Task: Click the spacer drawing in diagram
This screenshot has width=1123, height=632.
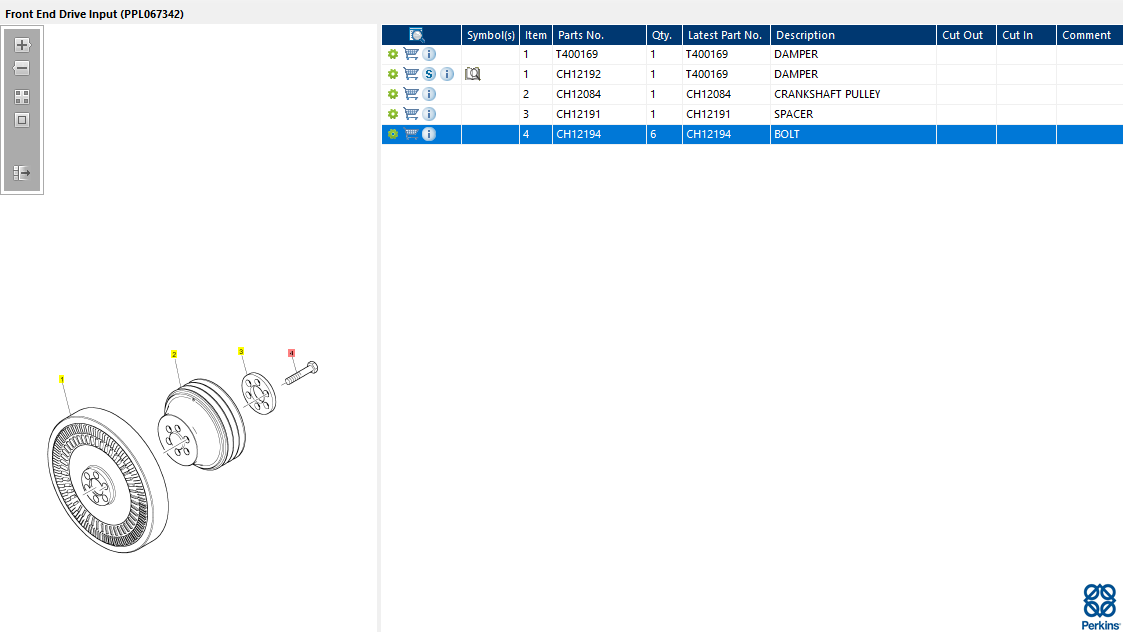Action: click(259, 393)
